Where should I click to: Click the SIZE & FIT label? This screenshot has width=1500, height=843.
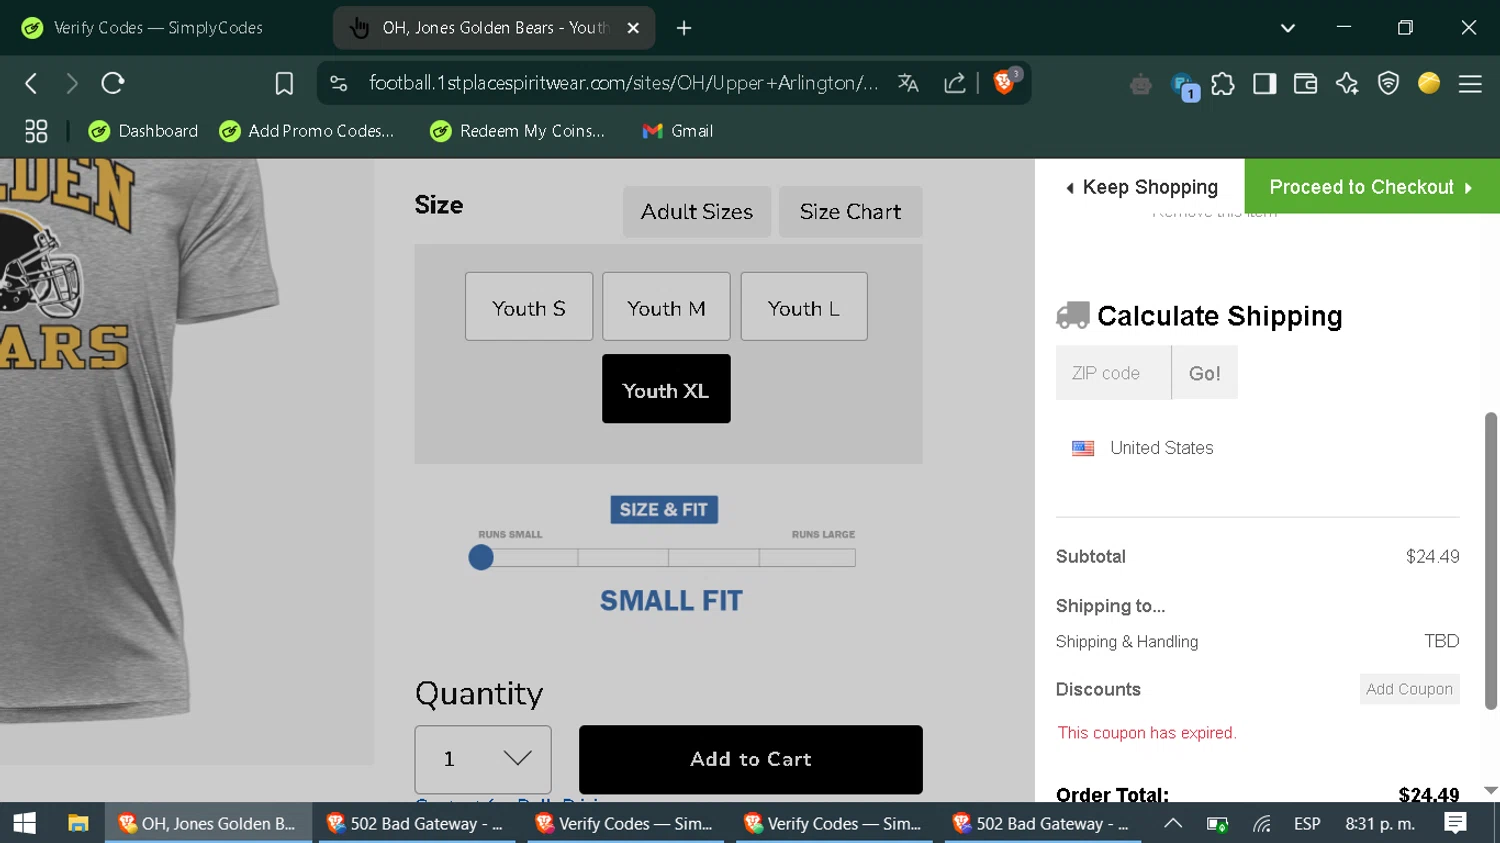tap(664, 510)
